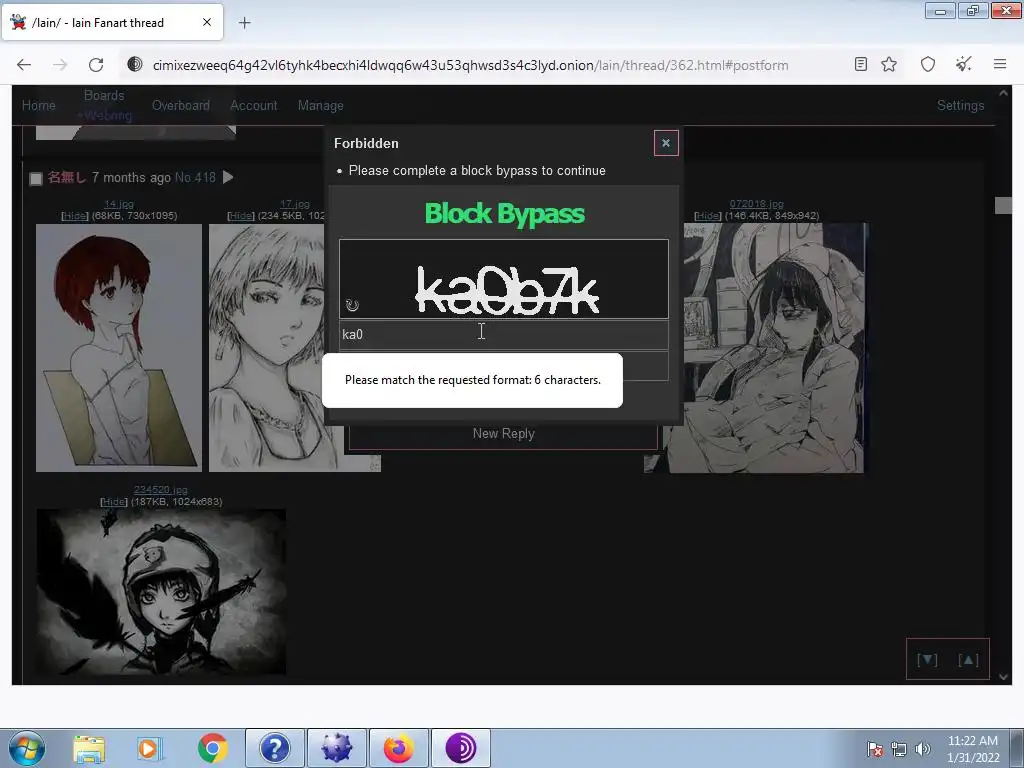Viewport: 1024px width, 768px height.
Task: Open the Action Center flag icon
Action: tap(875, 749)
